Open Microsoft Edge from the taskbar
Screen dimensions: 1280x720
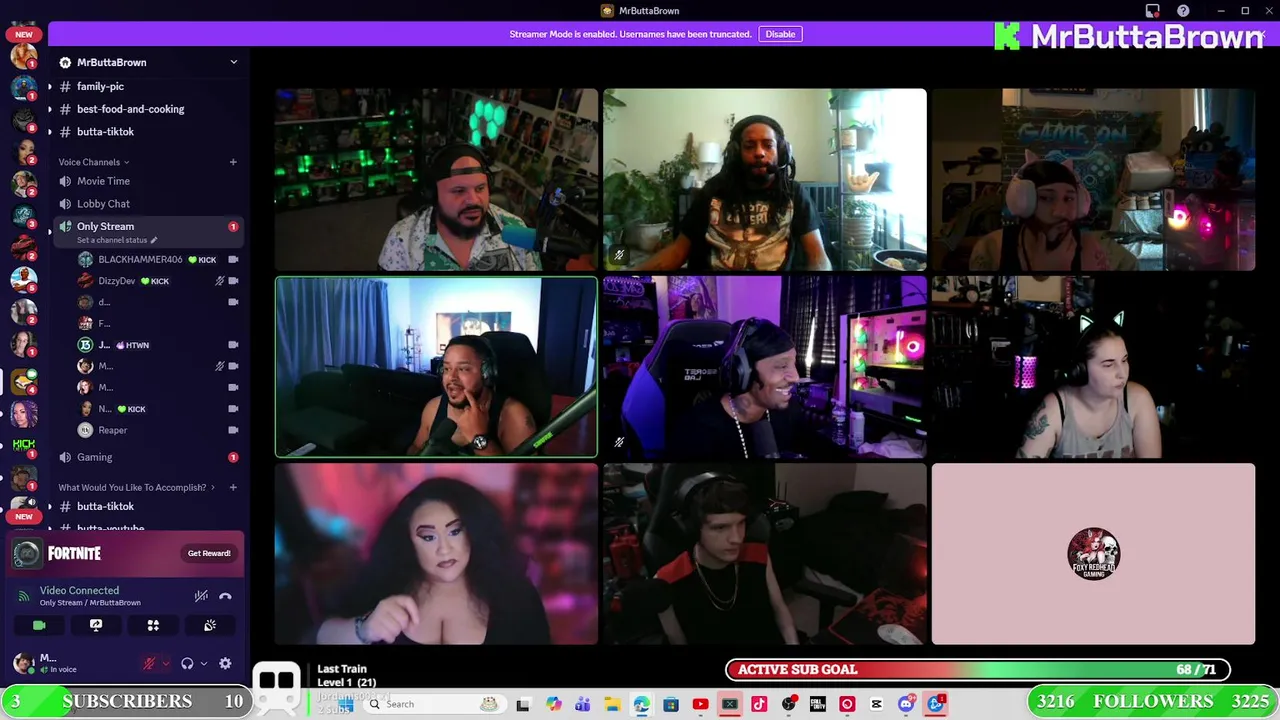[641, 704]
